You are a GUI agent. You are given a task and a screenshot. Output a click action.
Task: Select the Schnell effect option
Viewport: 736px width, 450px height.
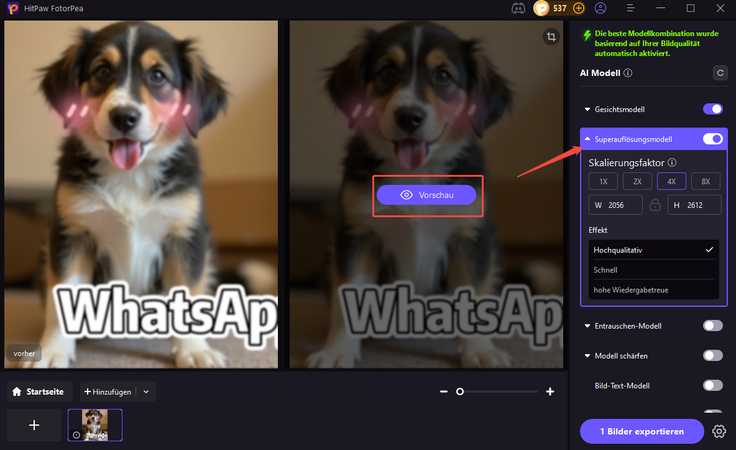pos(653,270)
